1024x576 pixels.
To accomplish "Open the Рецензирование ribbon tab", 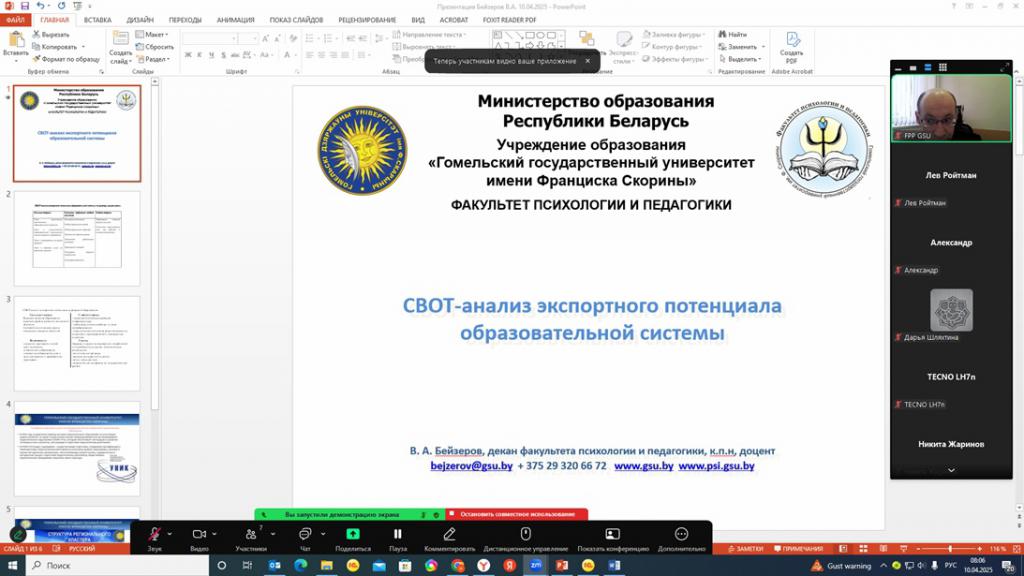I will point(367,20).
